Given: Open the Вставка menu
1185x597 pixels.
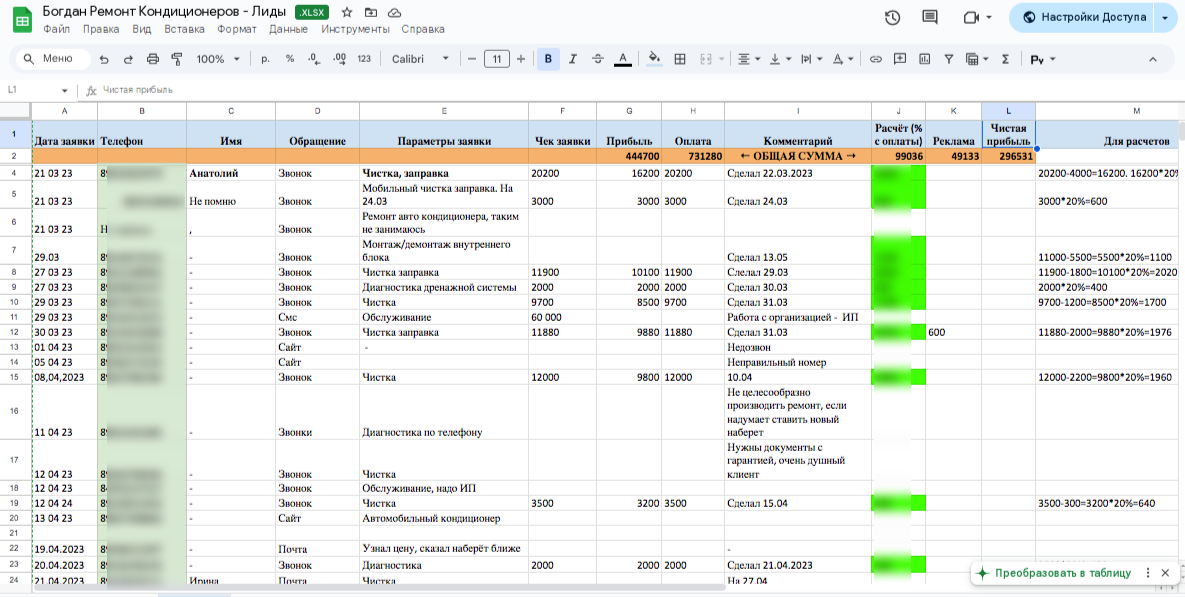Looking at the screenshot, I should coord(184,29).
